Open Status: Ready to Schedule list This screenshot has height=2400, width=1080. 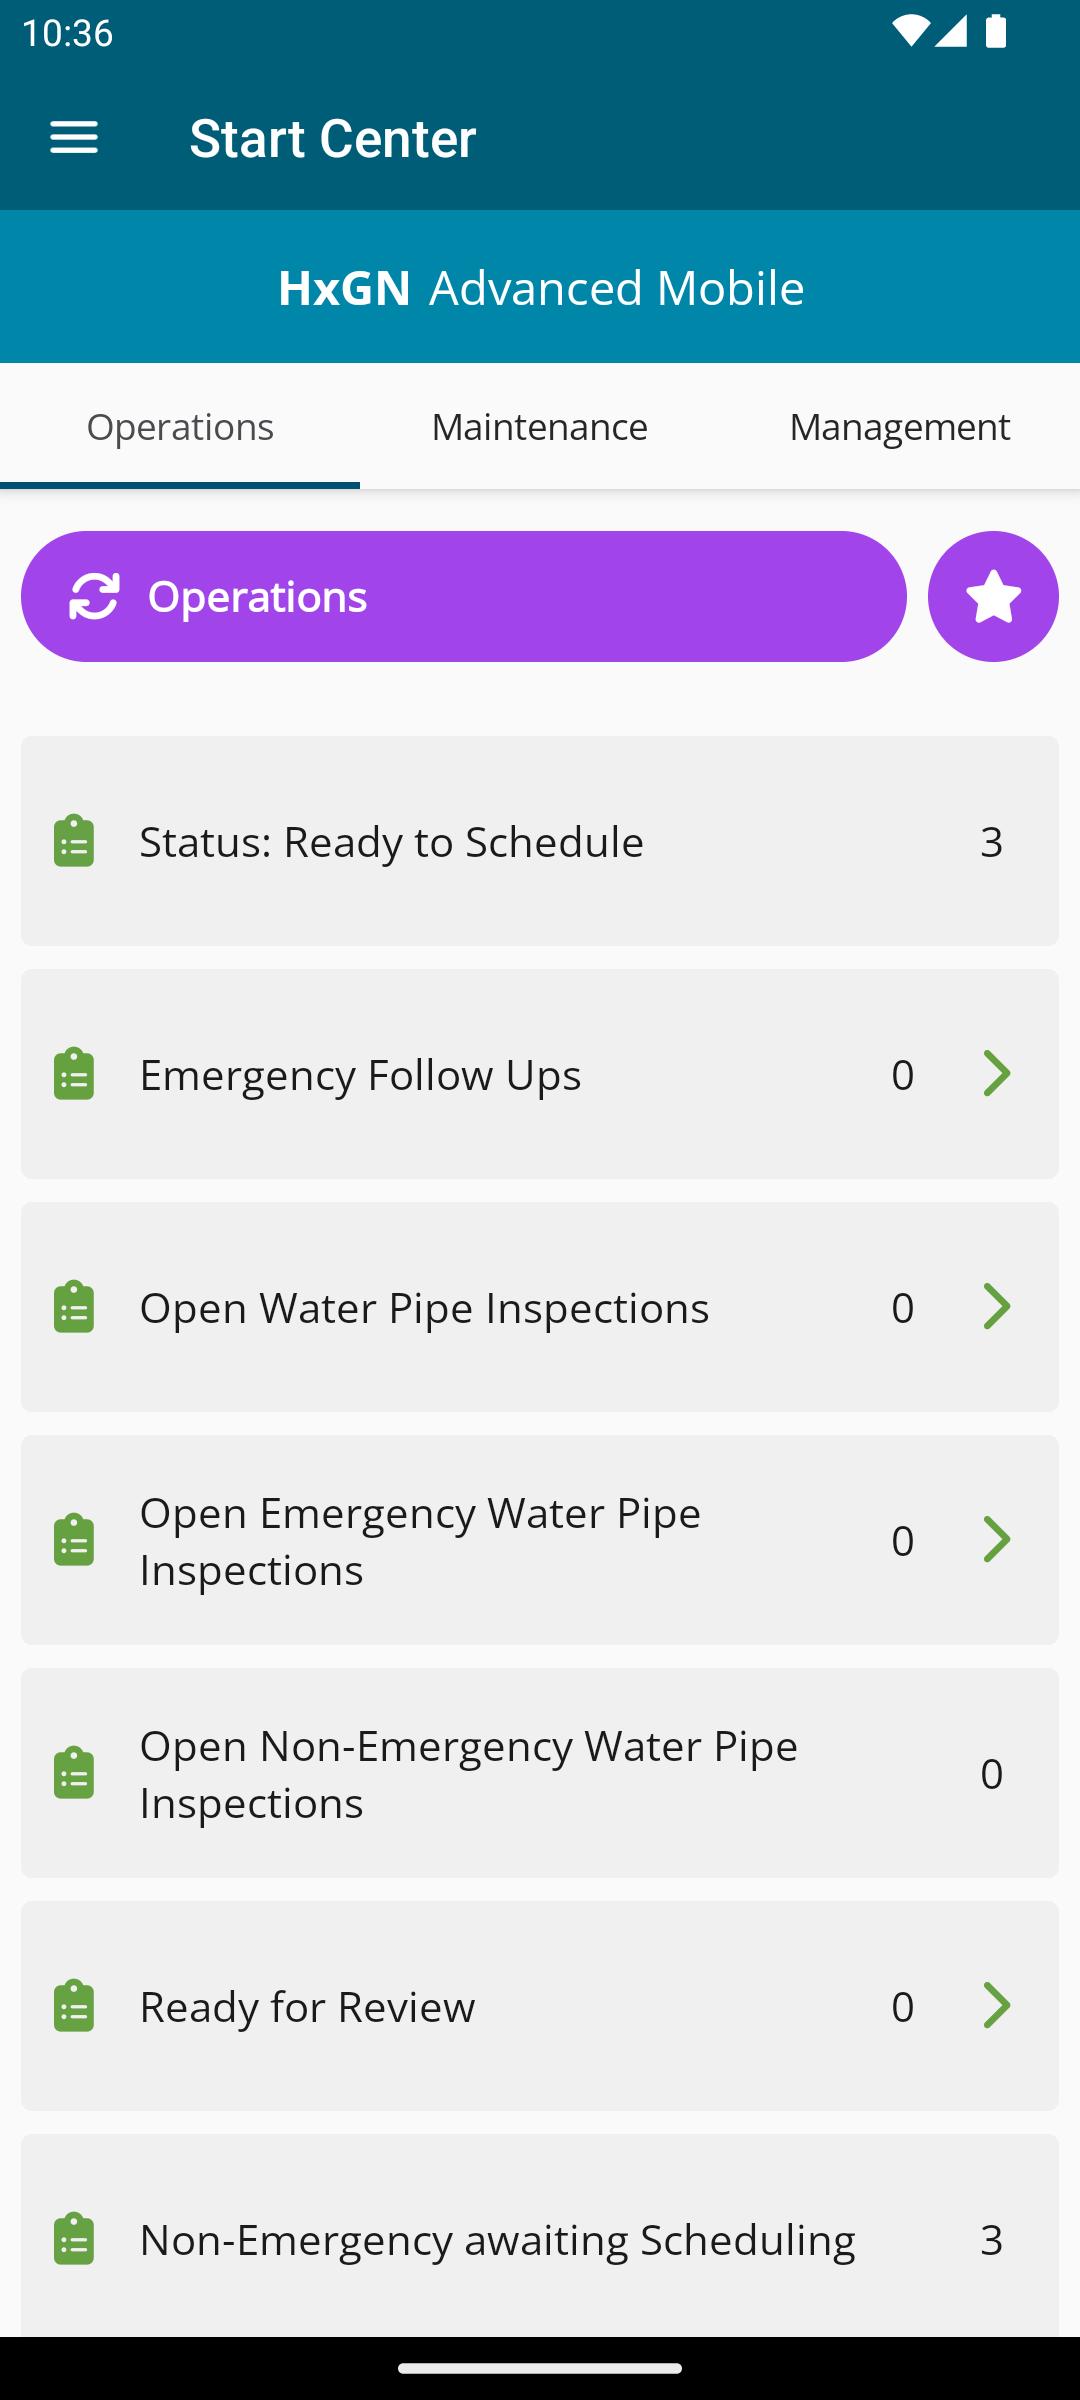tap(540, 841)
